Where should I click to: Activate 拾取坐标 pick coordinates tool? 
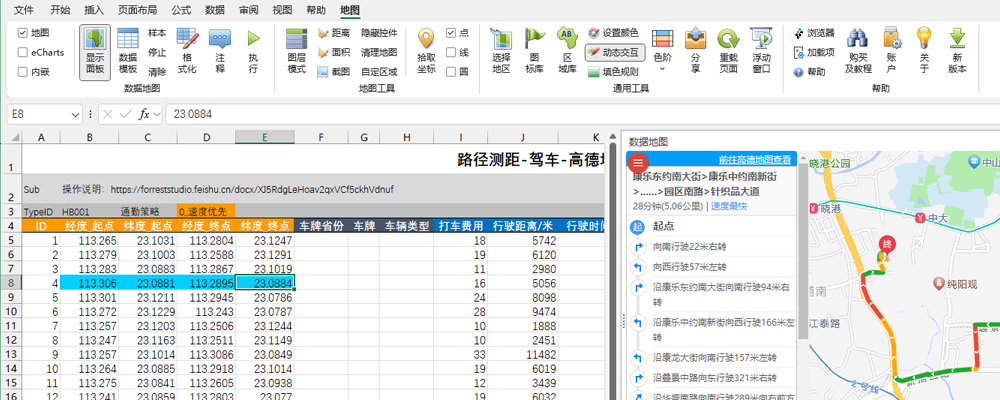coord(426,52)
